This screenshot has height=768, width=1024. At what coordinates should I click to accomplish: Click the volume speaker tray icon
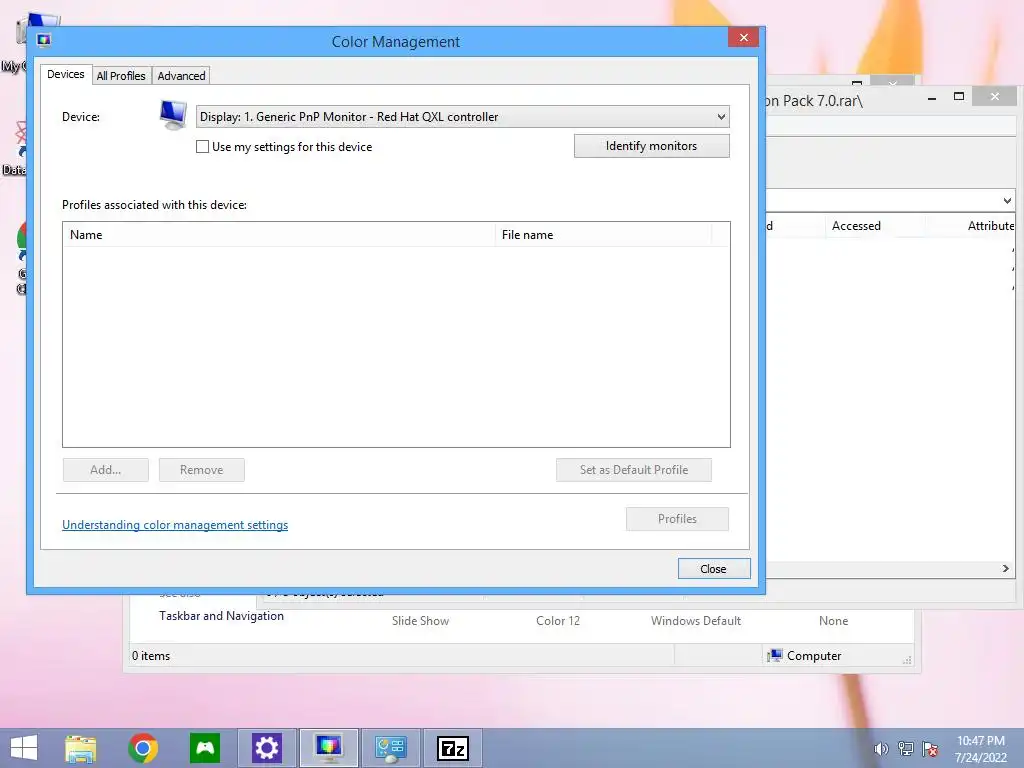coord(881,749)
